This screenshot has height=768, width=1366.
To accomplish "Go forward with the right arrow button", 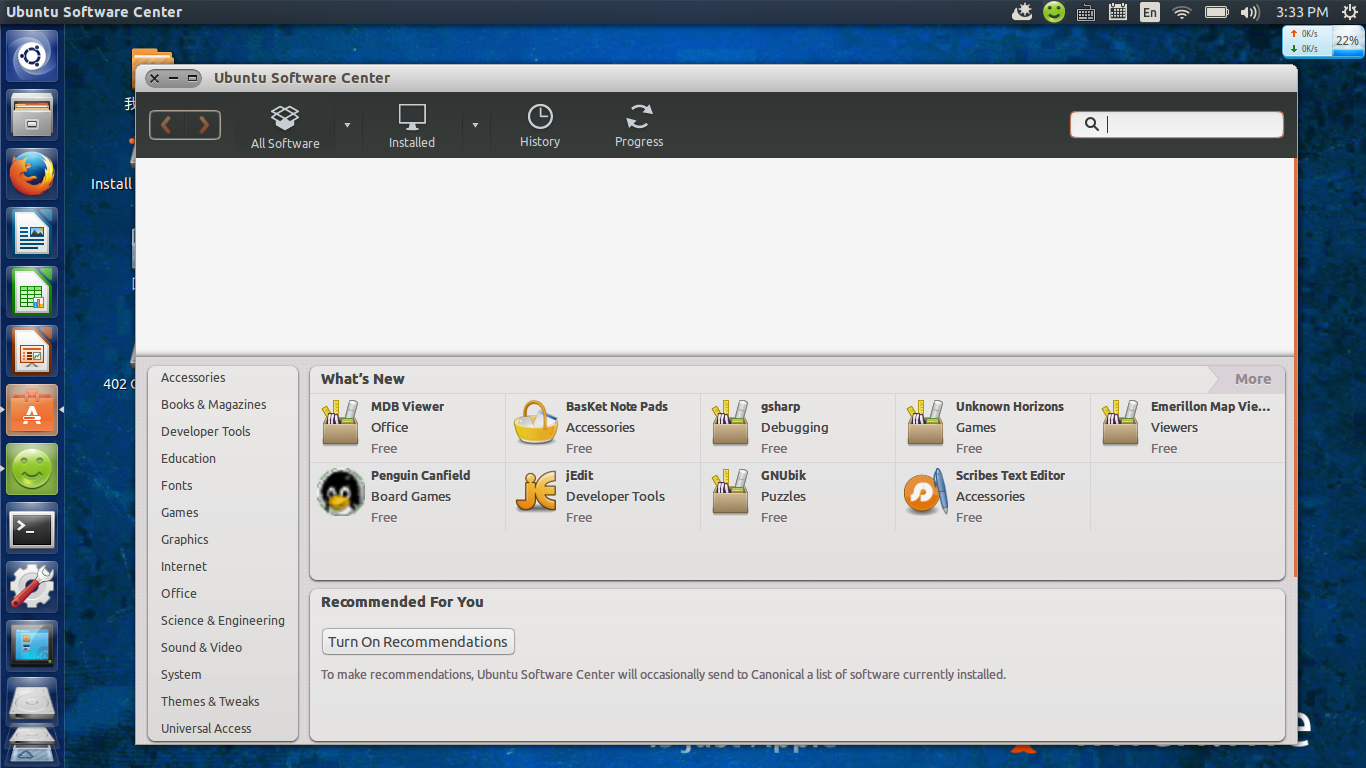I will 203,125.
